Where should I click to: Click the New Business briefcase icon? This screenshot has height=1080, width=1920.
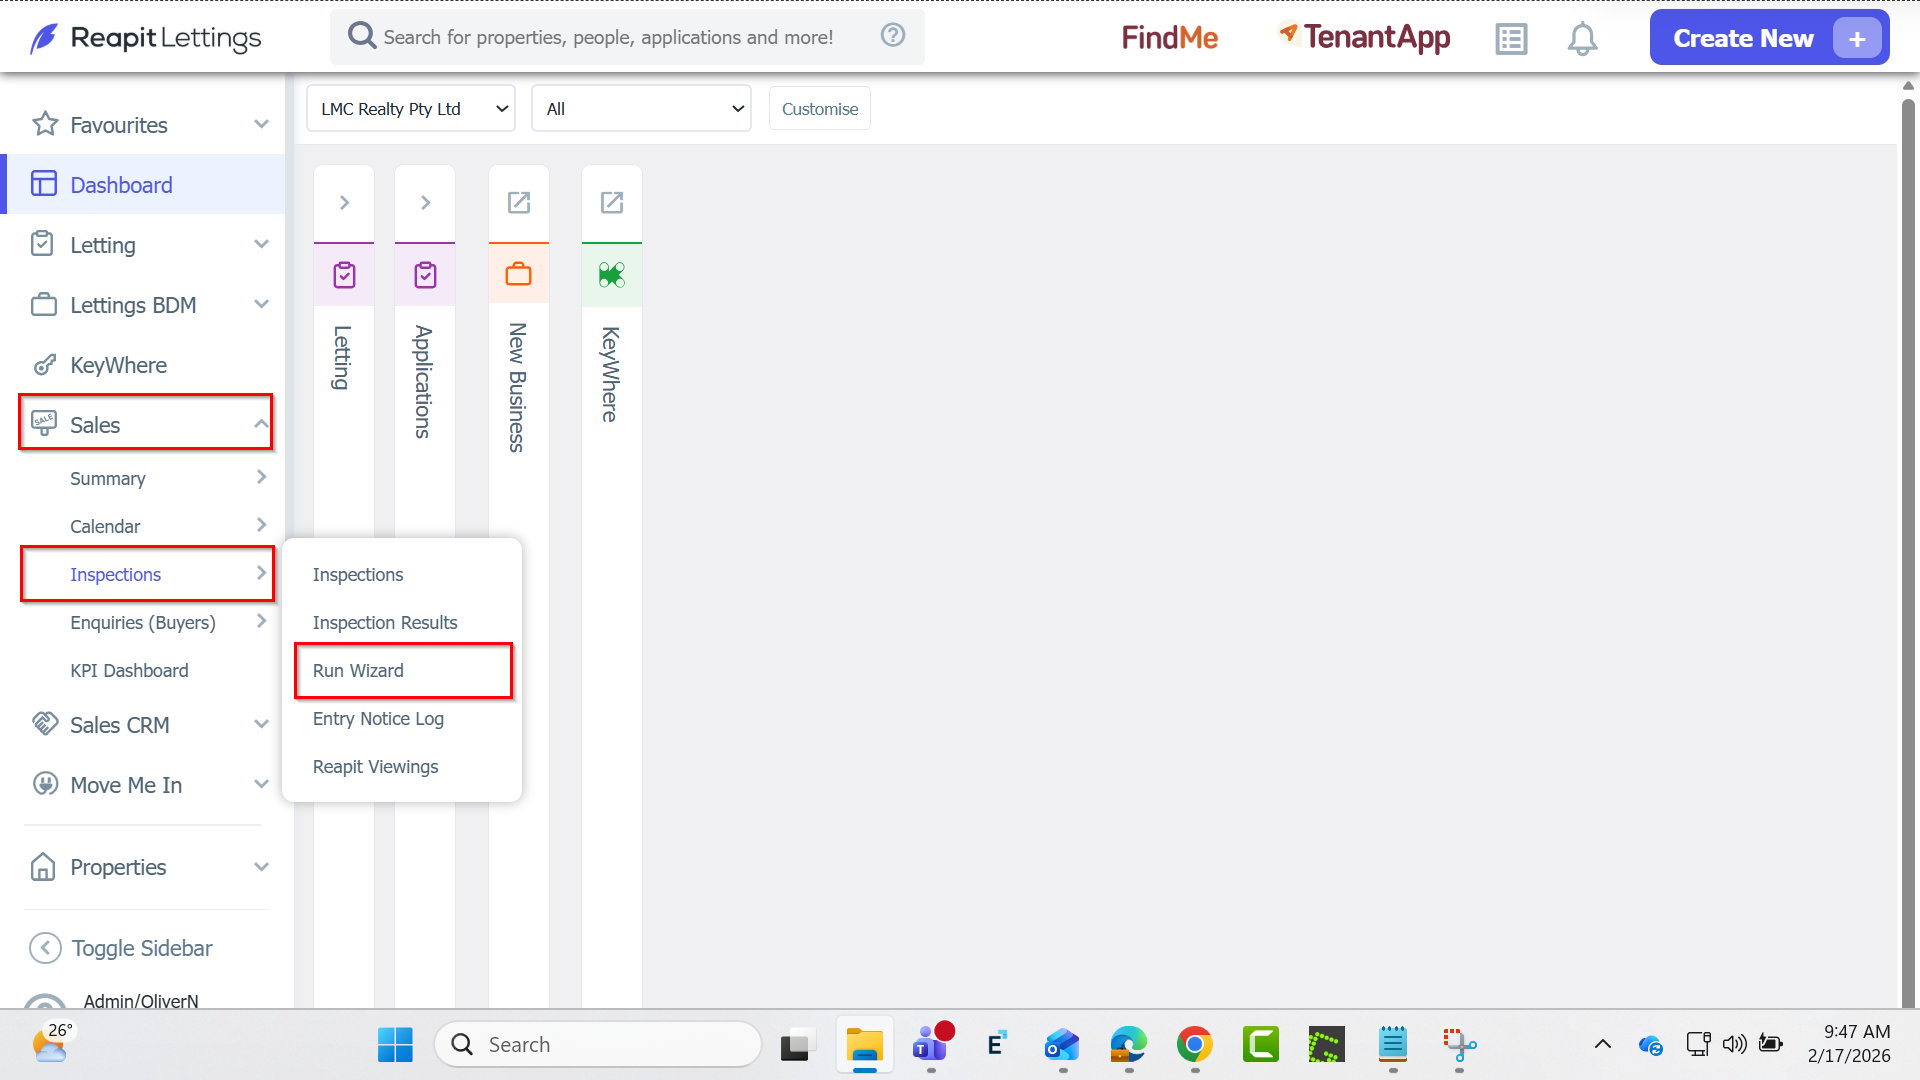coord(519,274)
